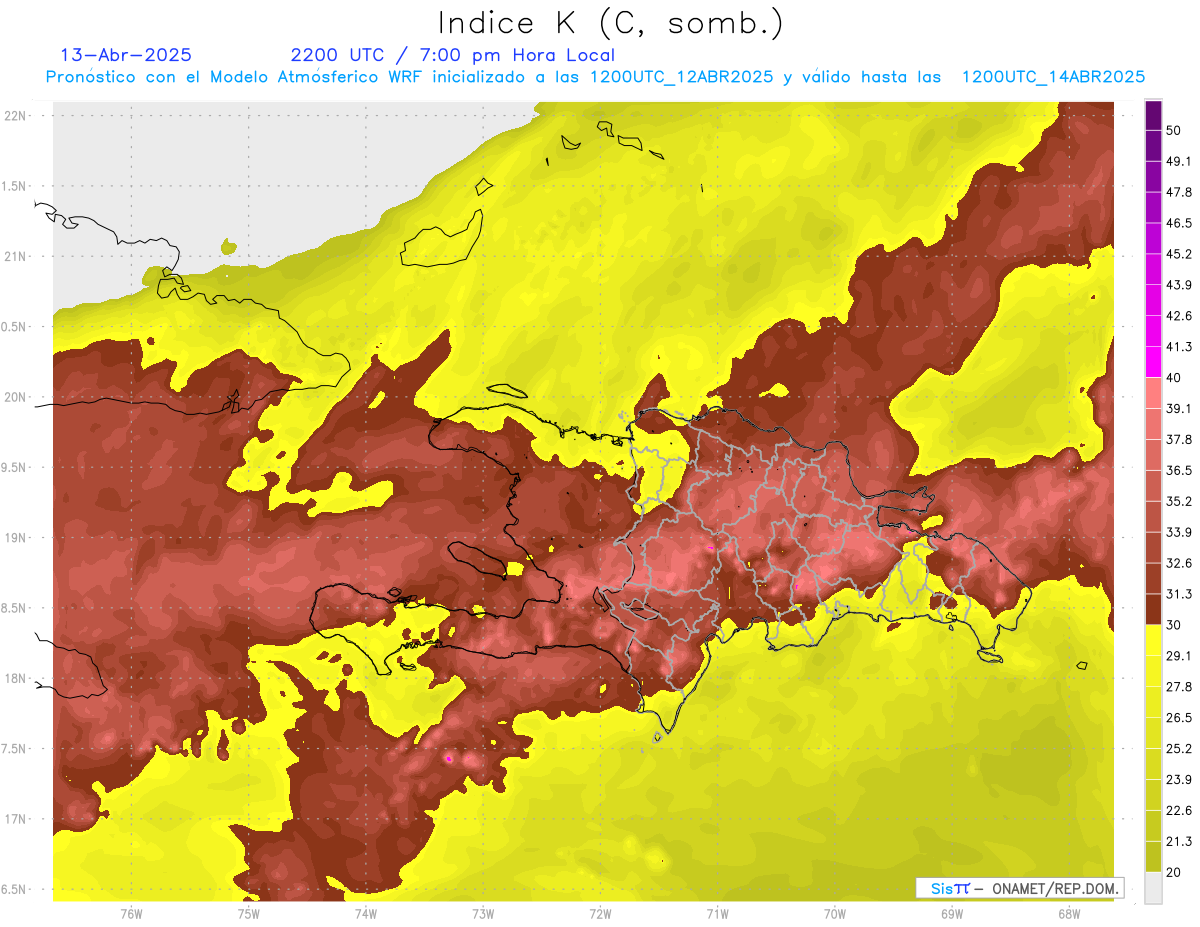Image resolution: width=1200 pixels, height=927 pixels.
Task: Click the longitude label '70W'
Action: (x=835, y=914)
